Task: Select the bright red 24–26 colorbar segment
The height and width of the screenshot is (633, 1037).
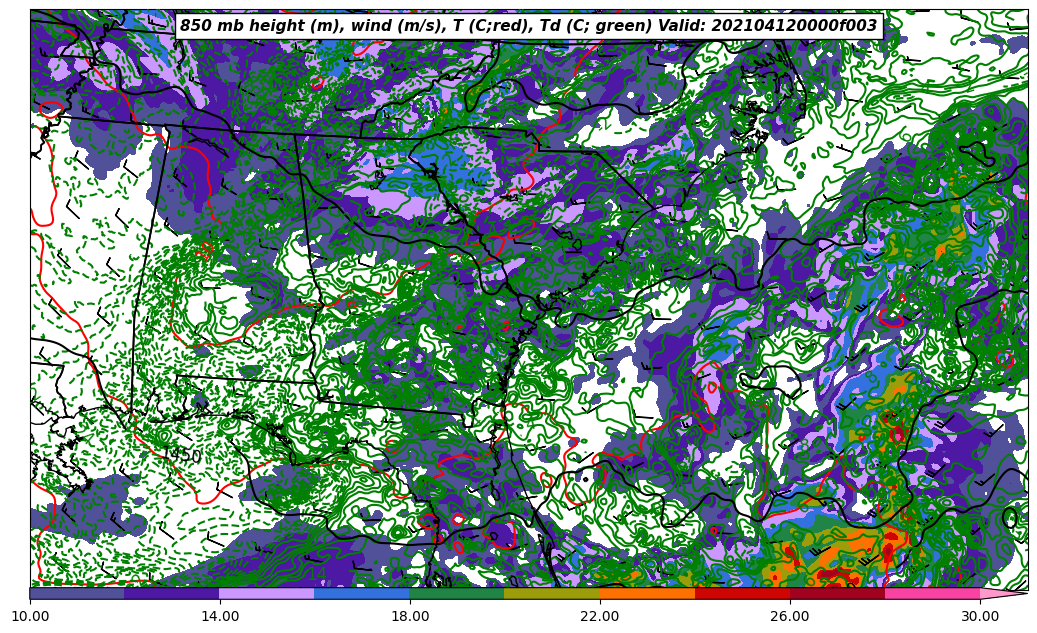Action: pyautogui.click(x=742, y=593)
